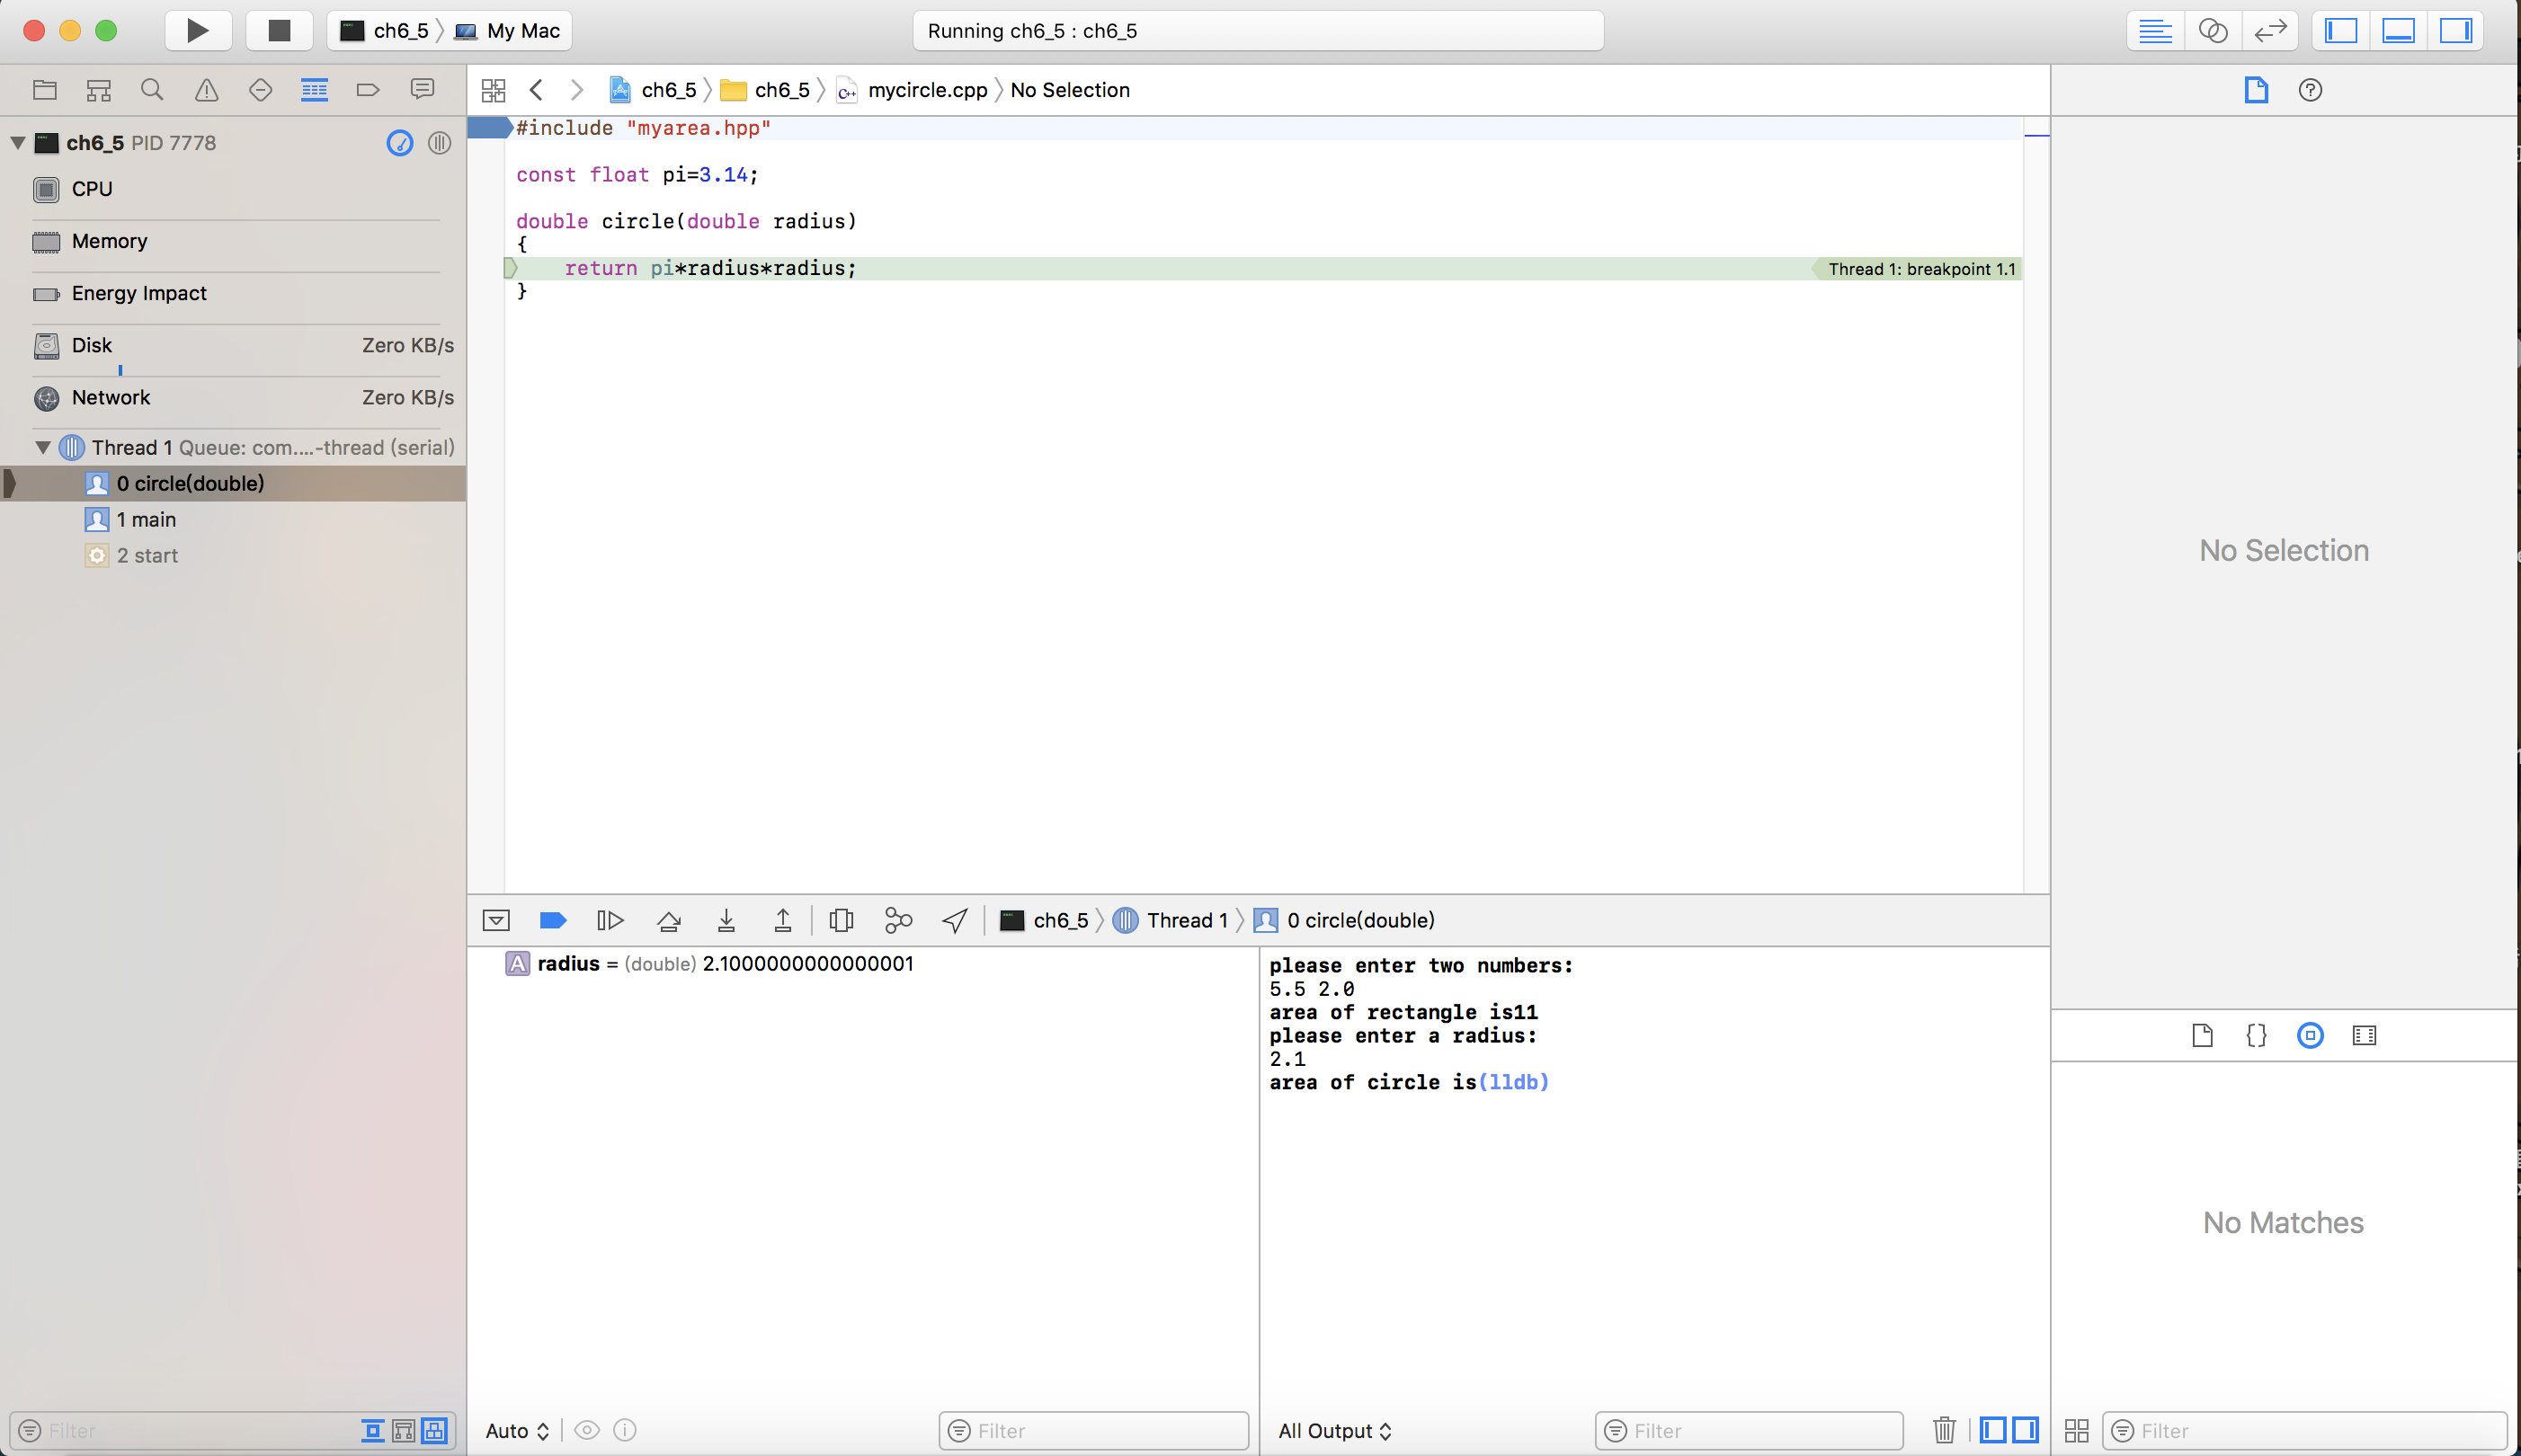Click Continue program execution icon
The width and height of the screenshot is (2521, 1456).
click(x=610, y=920)
